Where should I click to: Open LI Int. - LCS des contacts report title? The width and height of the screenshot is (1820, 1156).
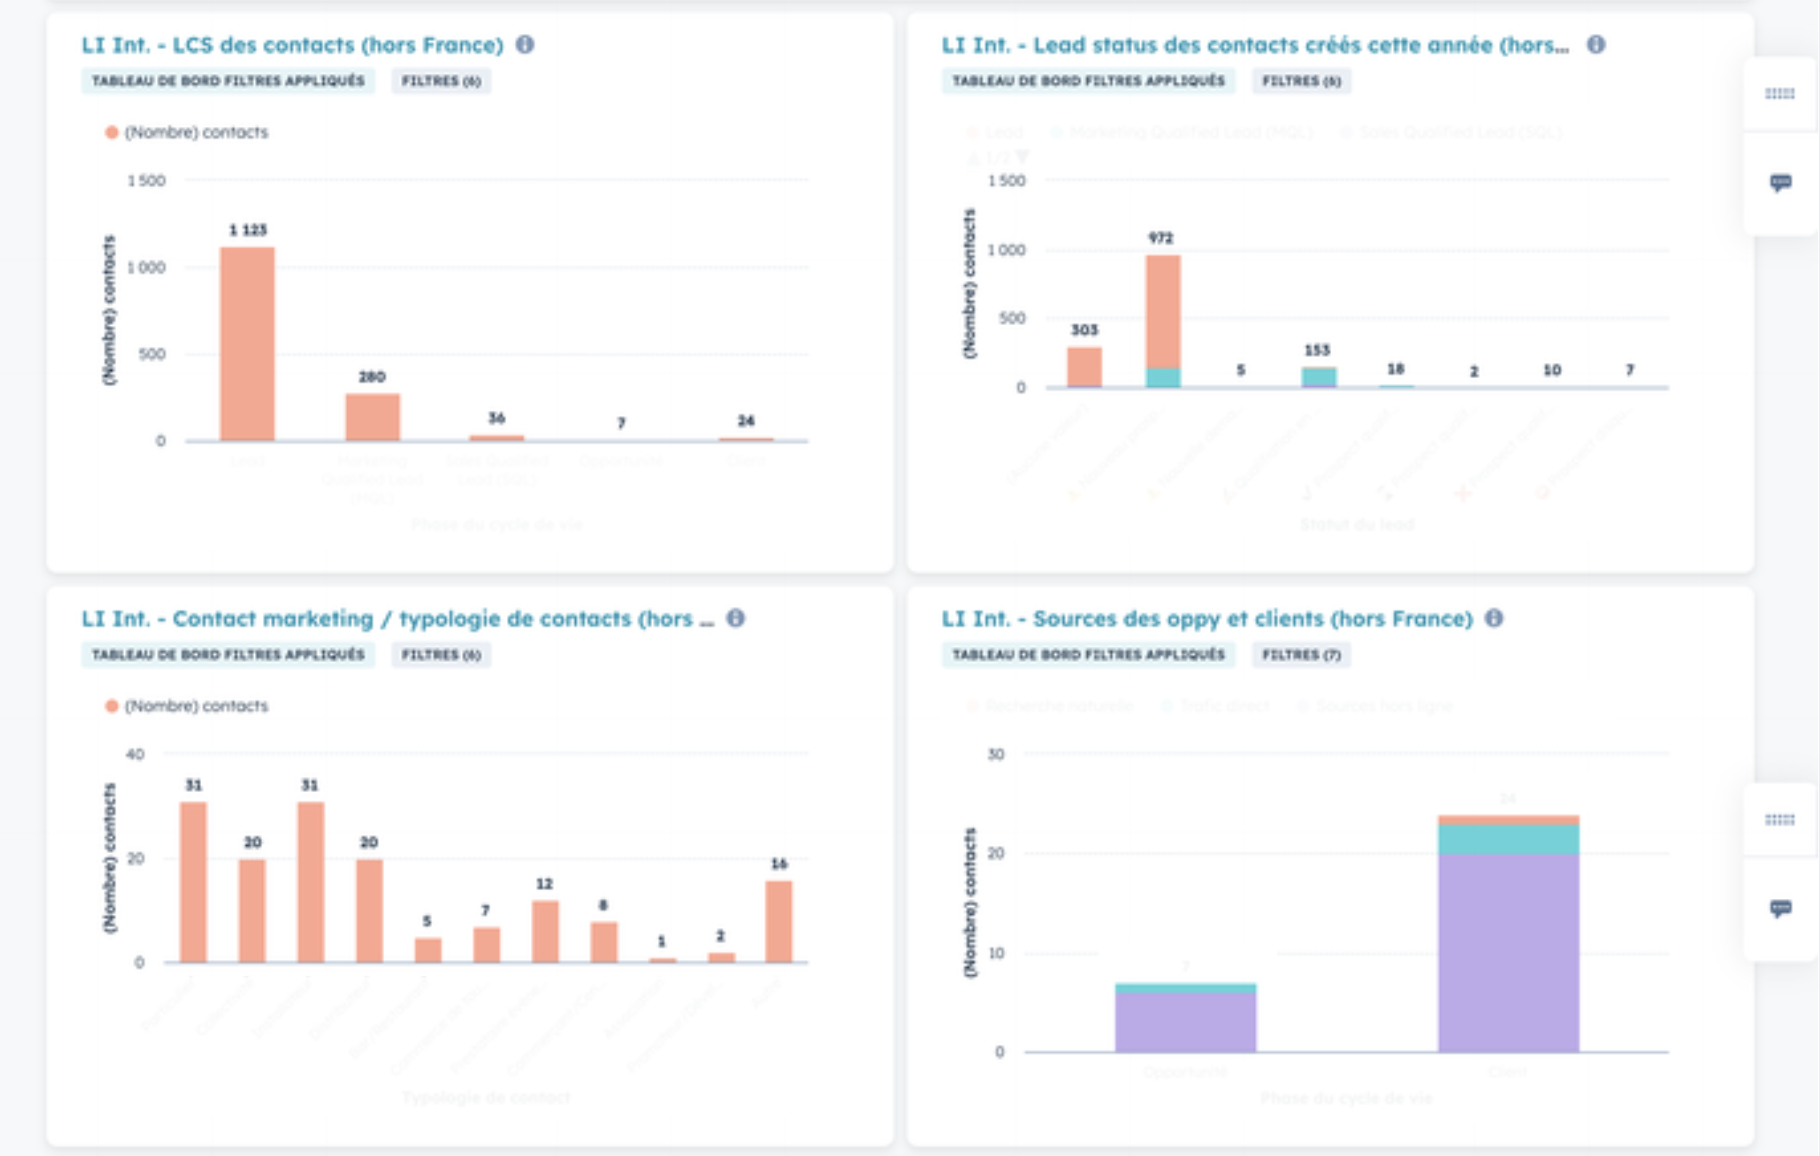[292, 45]
